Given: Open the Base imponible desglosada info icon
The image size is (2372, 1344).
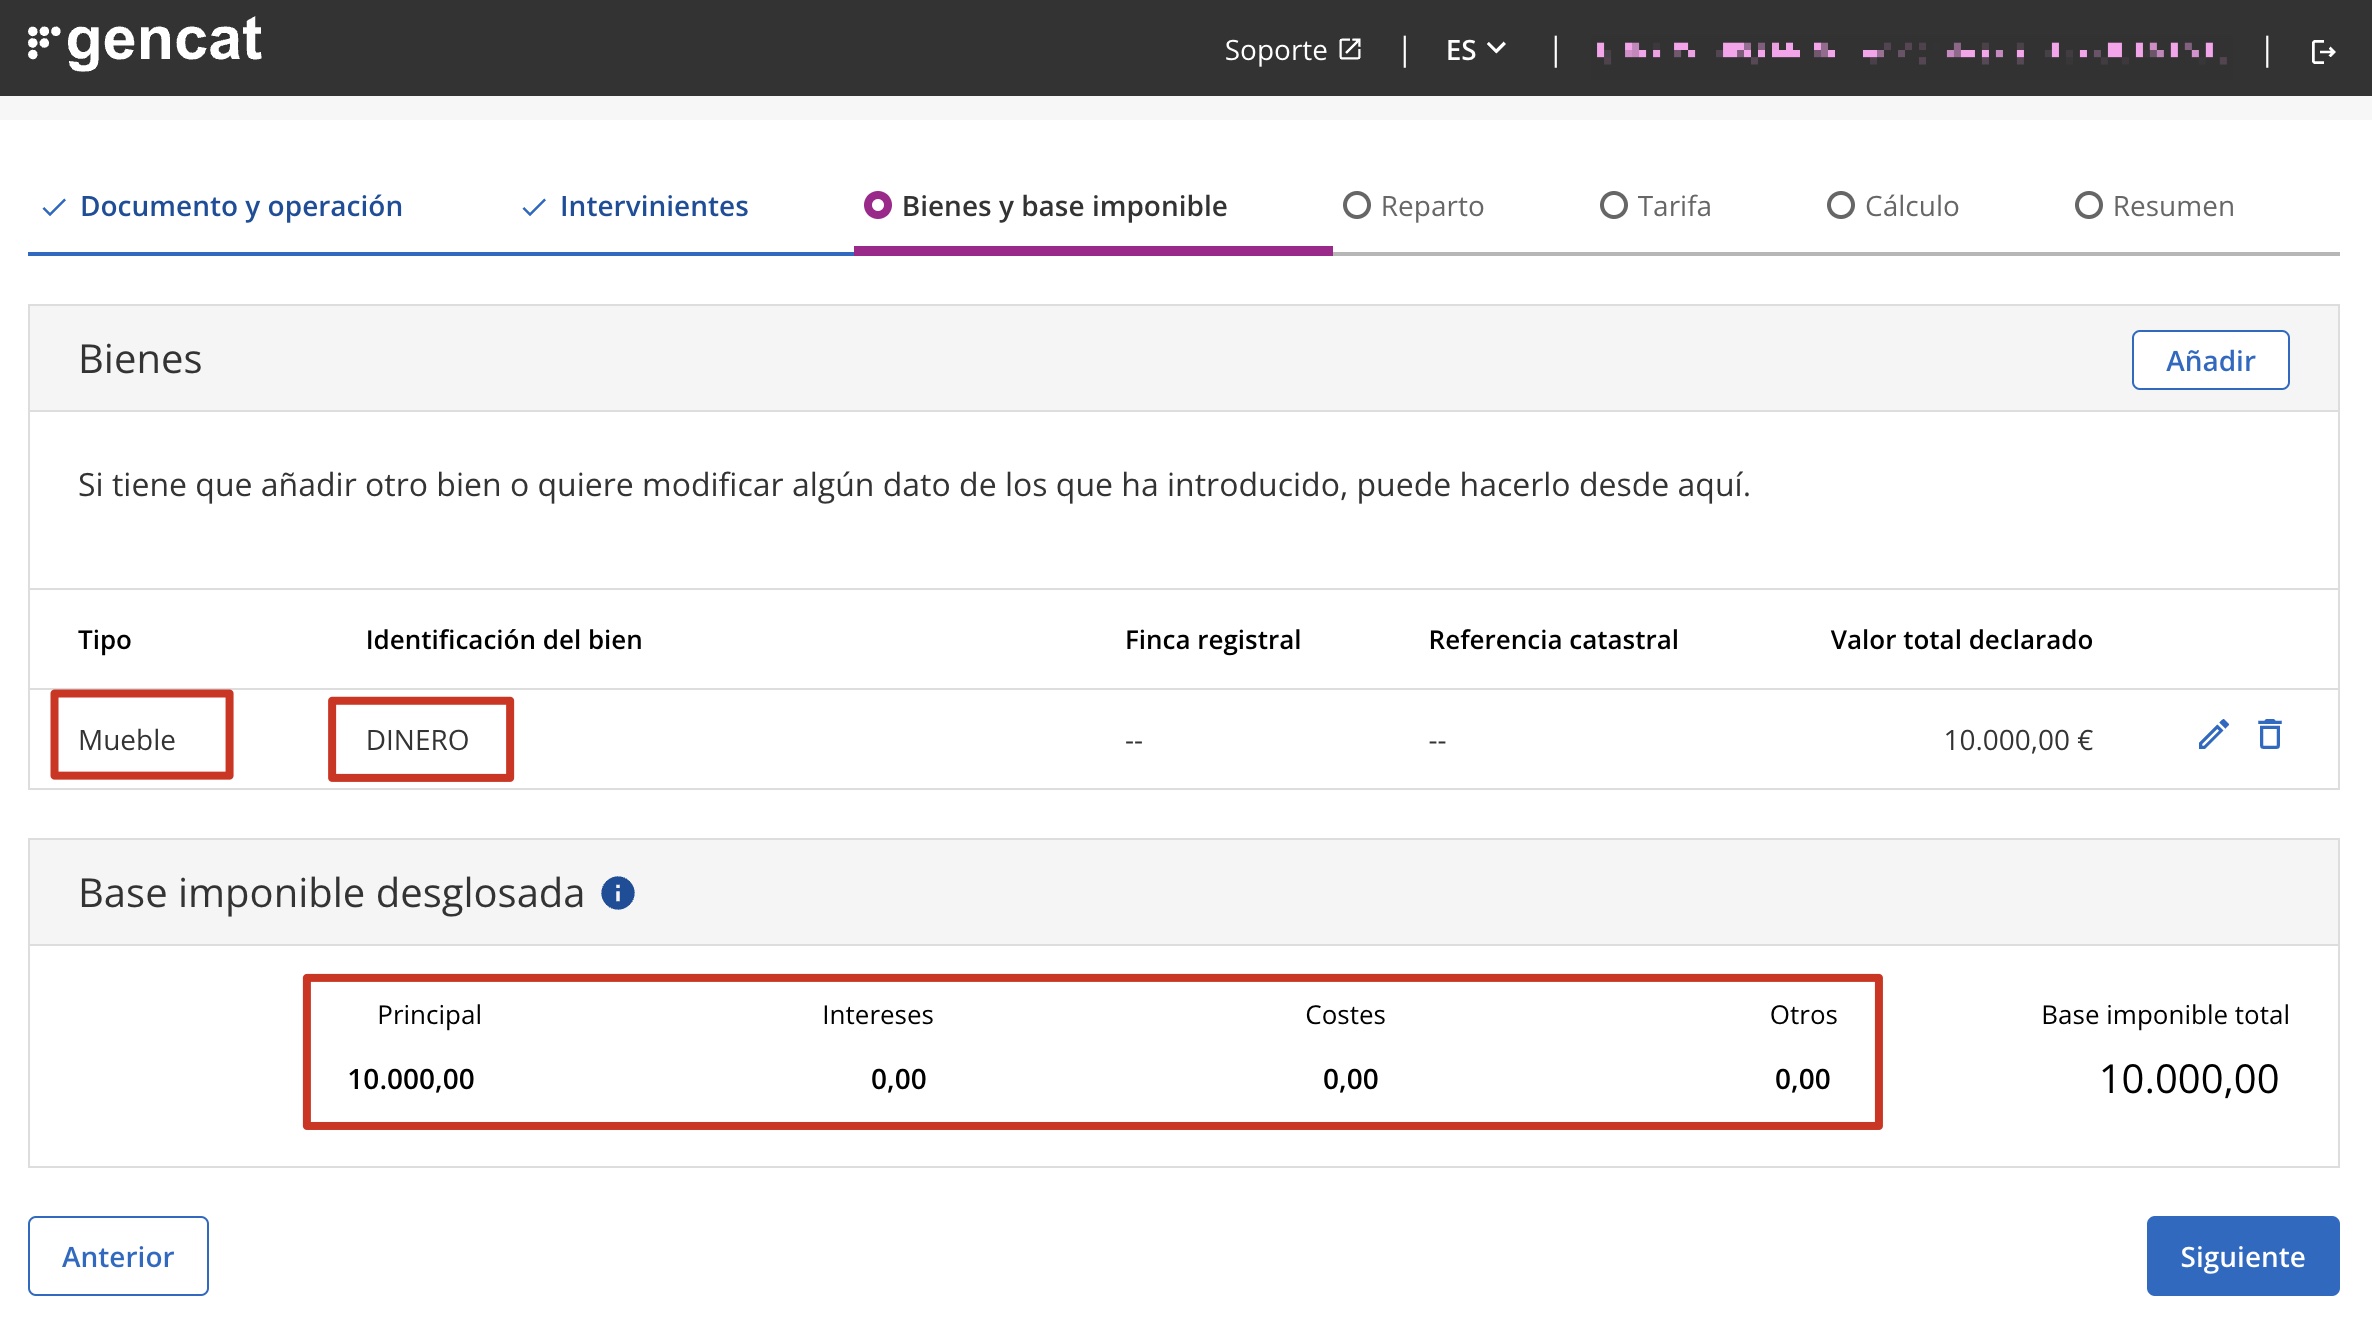Looking at the screenshot, I should (x=618, y=893).
